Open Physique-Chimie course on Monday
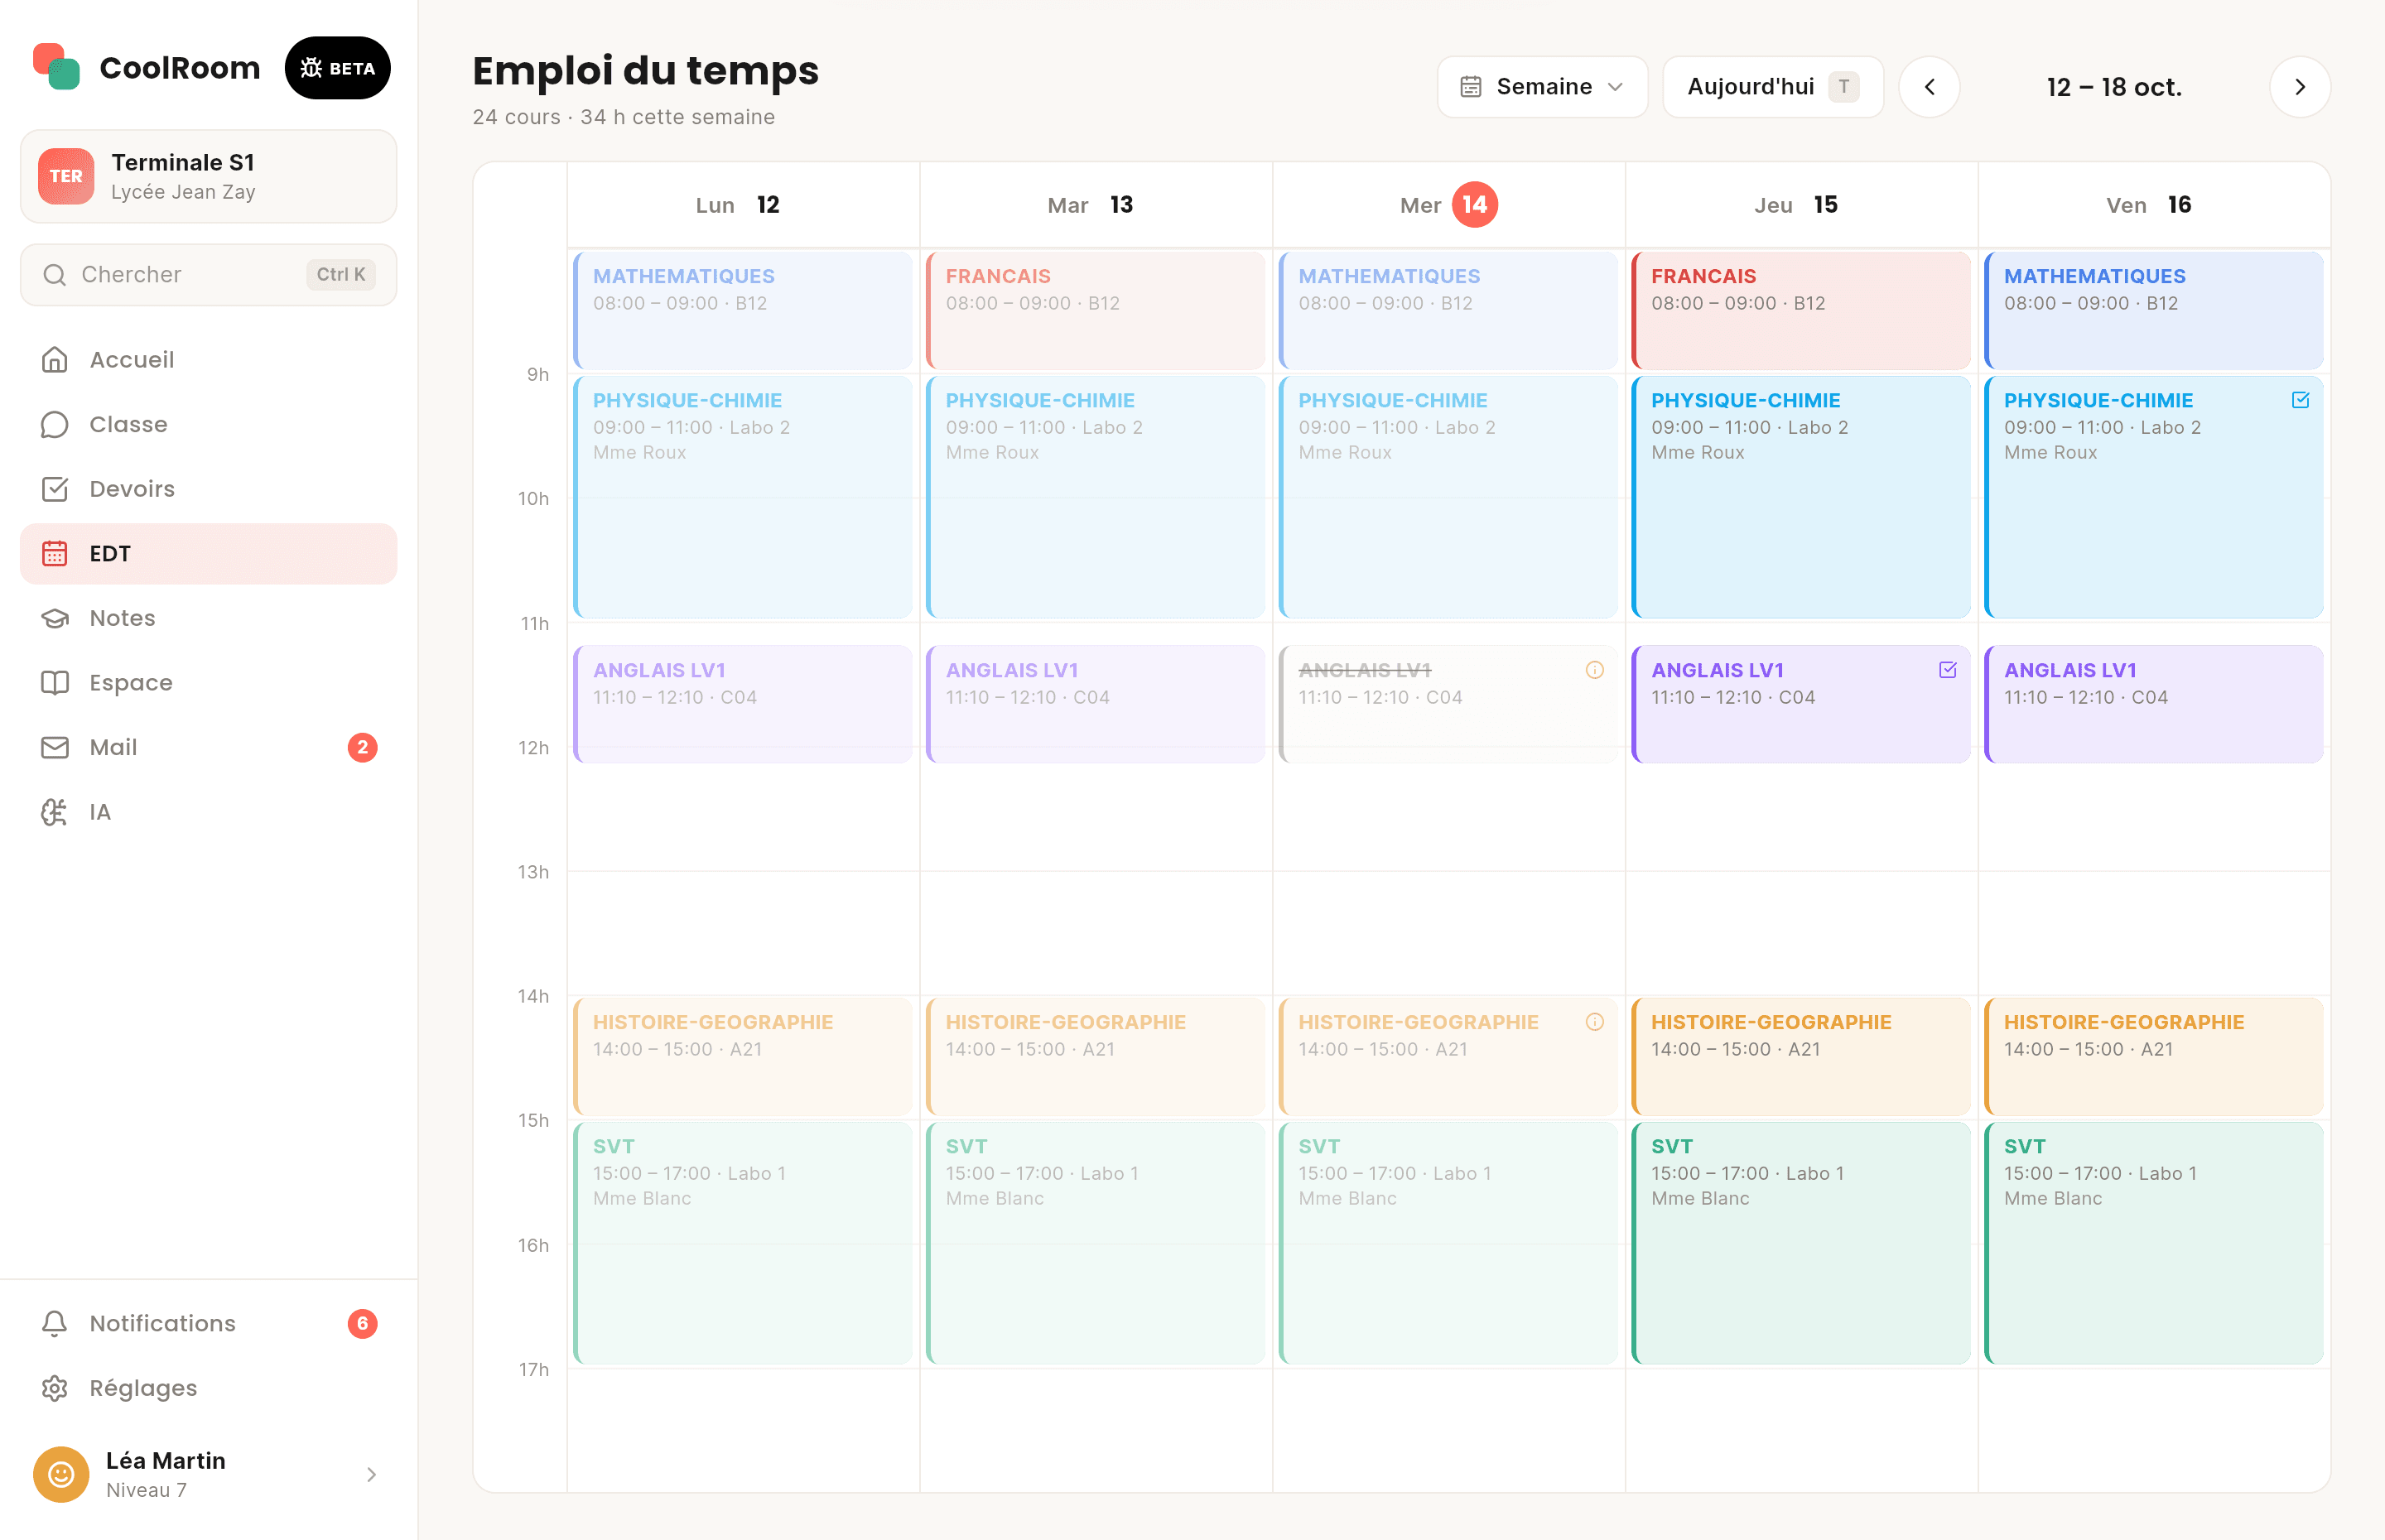This screenshot has width=2385, height=1540. coord(743,496)
